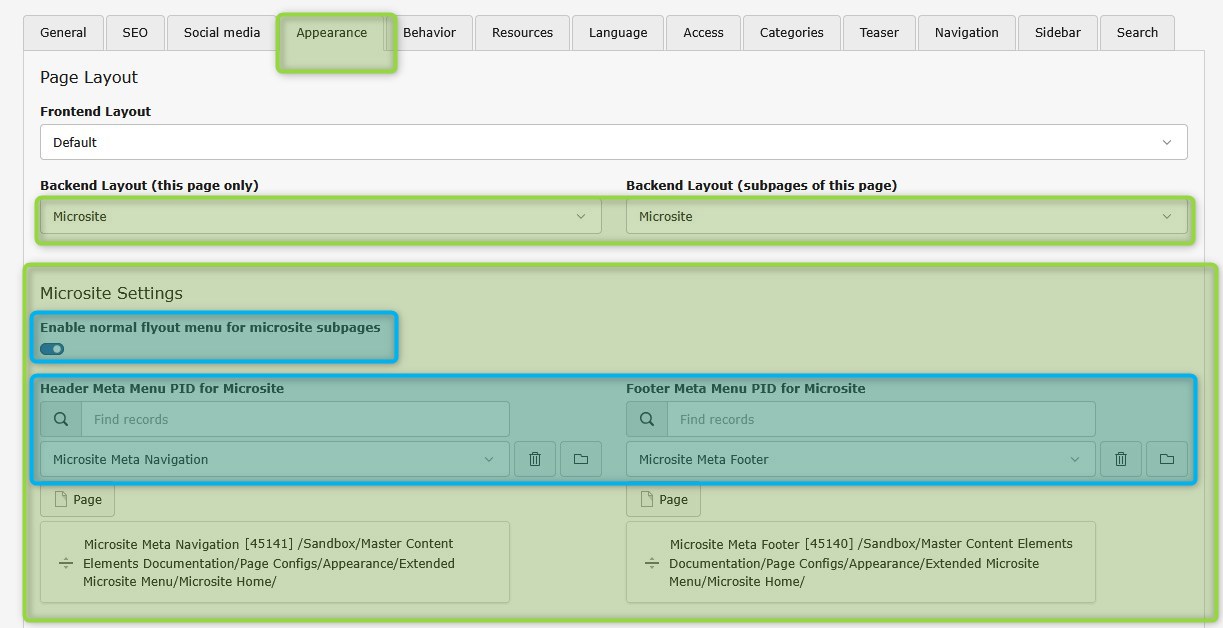Image resolution: width=1223 pixels, height=628 pixels.
Task: Expand Backend Layout for subpages dropdown
Action: (906, 217)
